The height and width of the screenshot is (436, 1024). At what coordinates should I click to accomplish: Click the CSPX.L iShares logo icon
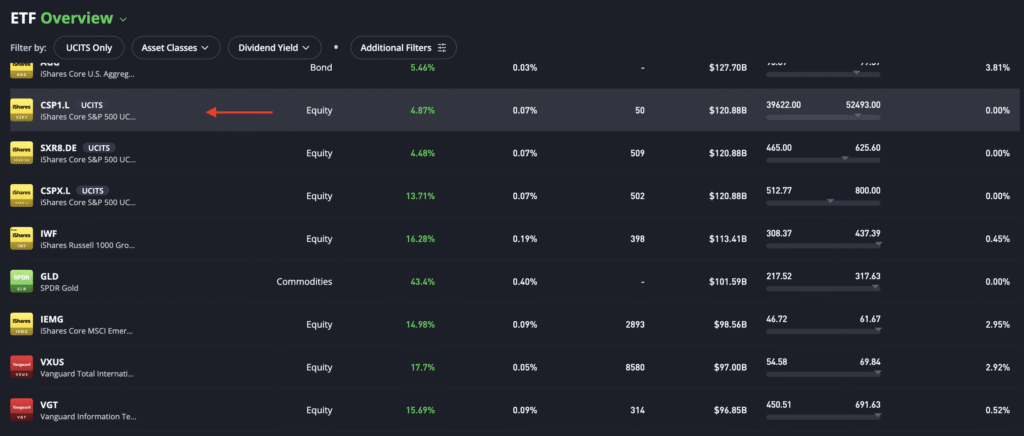pos(22,196)
